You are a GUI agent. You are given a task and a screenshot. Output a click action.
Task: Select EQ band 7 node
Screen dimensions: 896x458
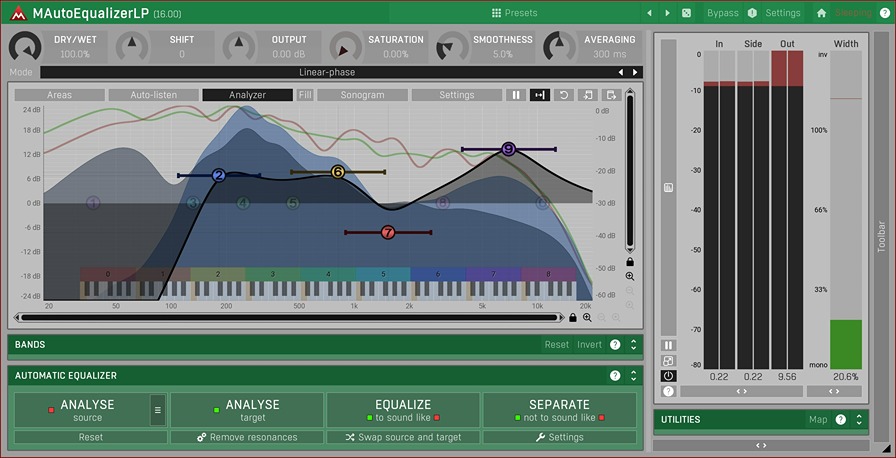[388, 232]
